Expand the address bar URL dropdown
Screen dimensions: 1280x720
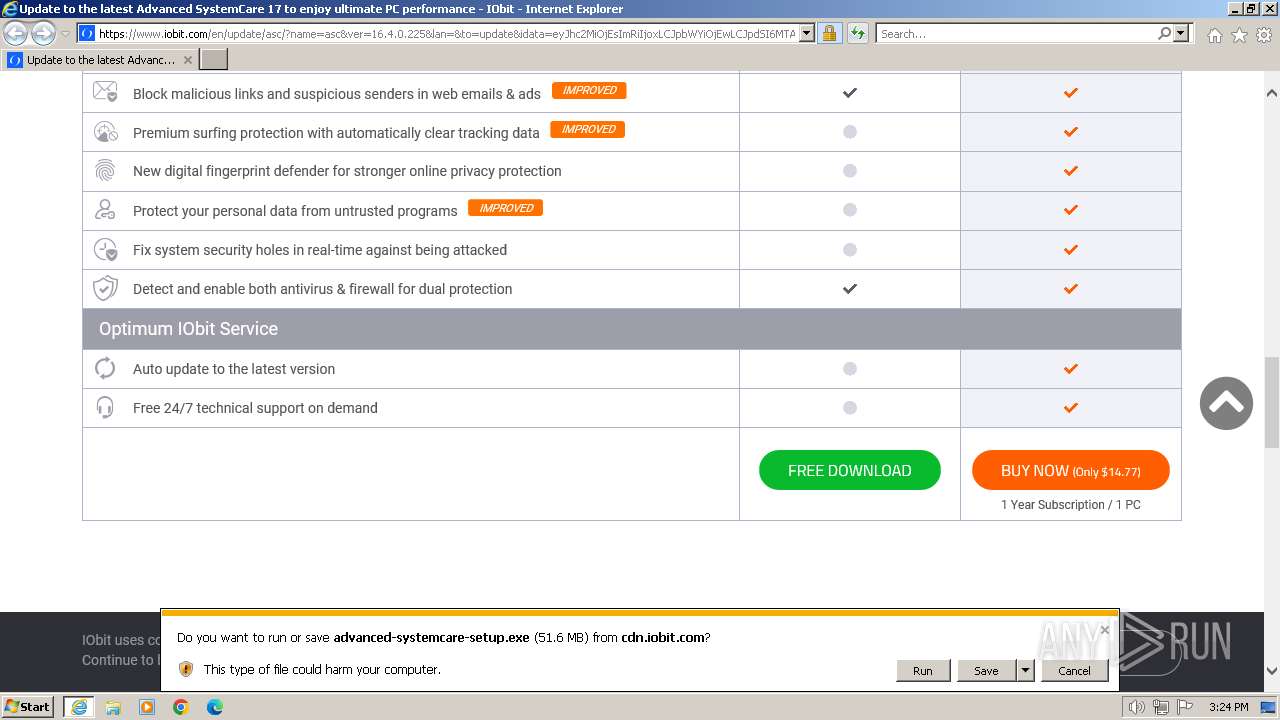[x=807, y=33]
